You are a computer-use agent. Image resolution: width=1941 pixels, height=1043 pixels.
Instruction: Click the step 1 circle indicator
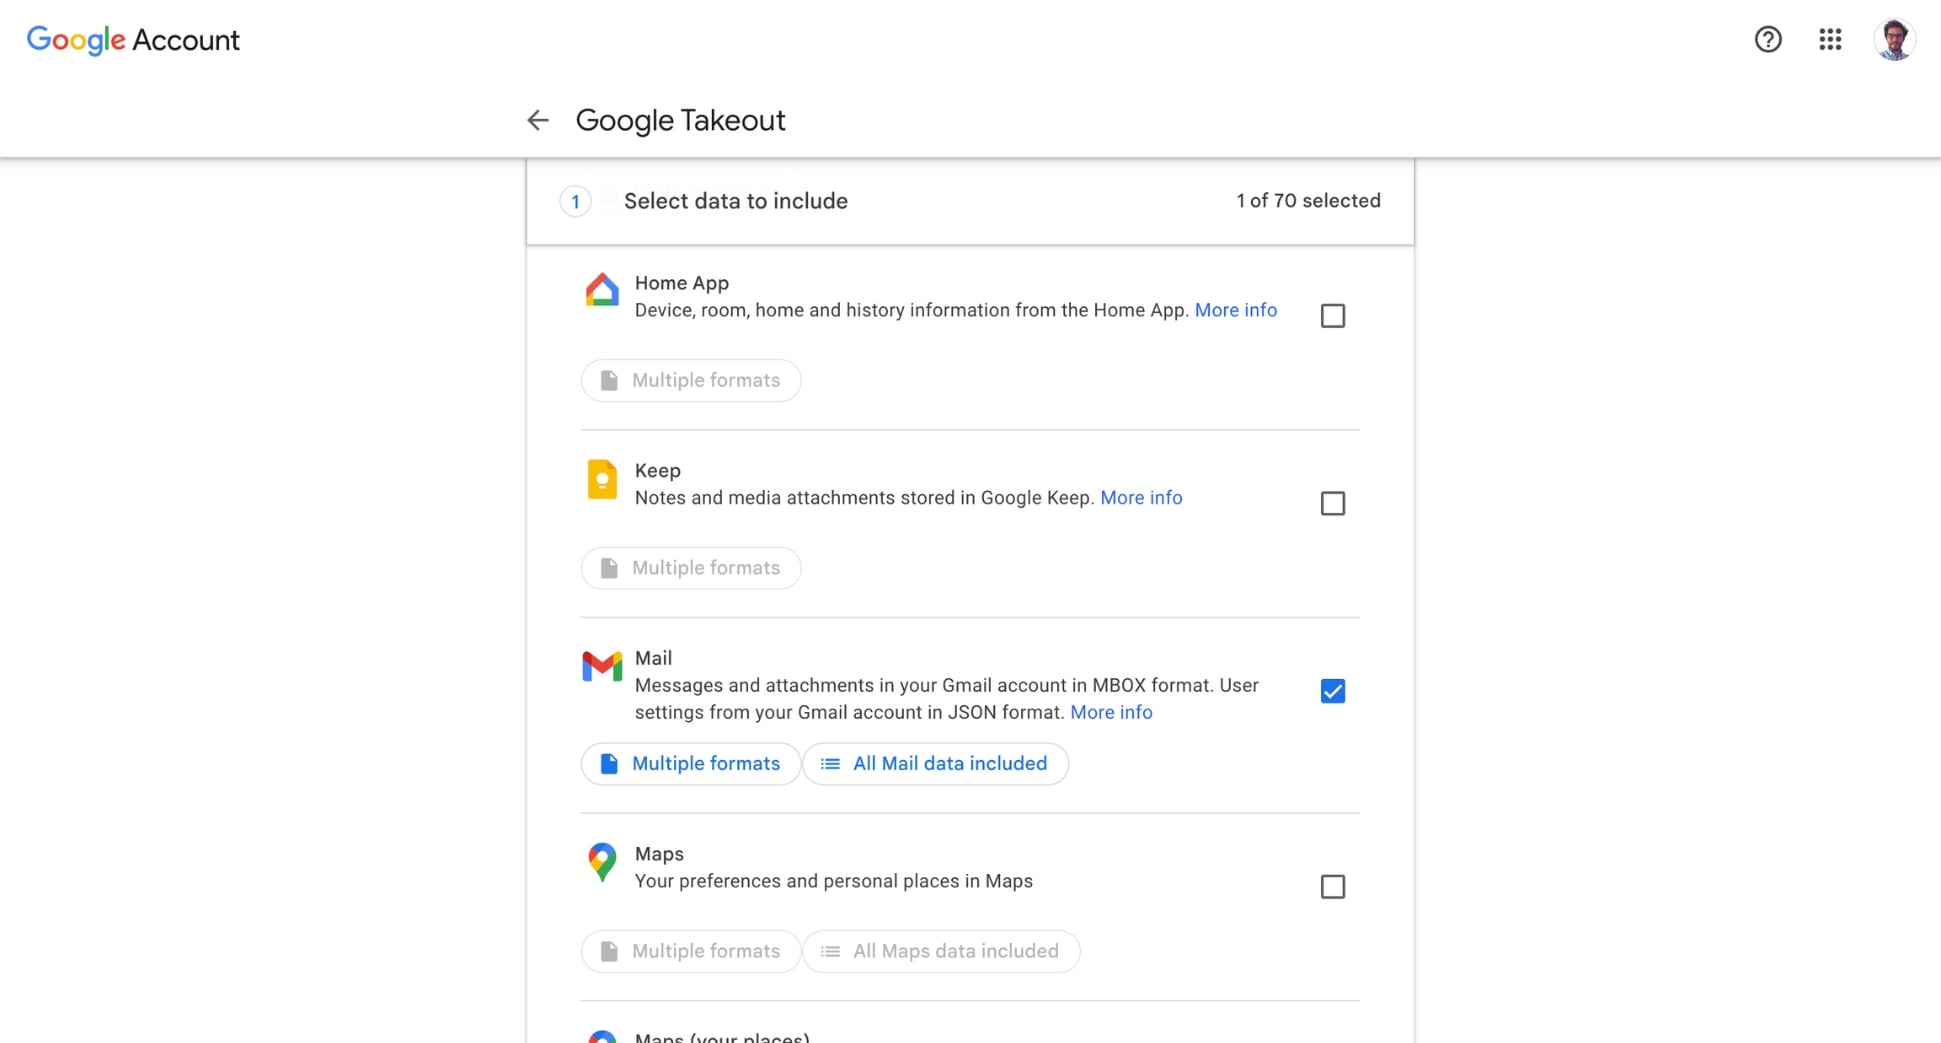(x=575, y=201)
